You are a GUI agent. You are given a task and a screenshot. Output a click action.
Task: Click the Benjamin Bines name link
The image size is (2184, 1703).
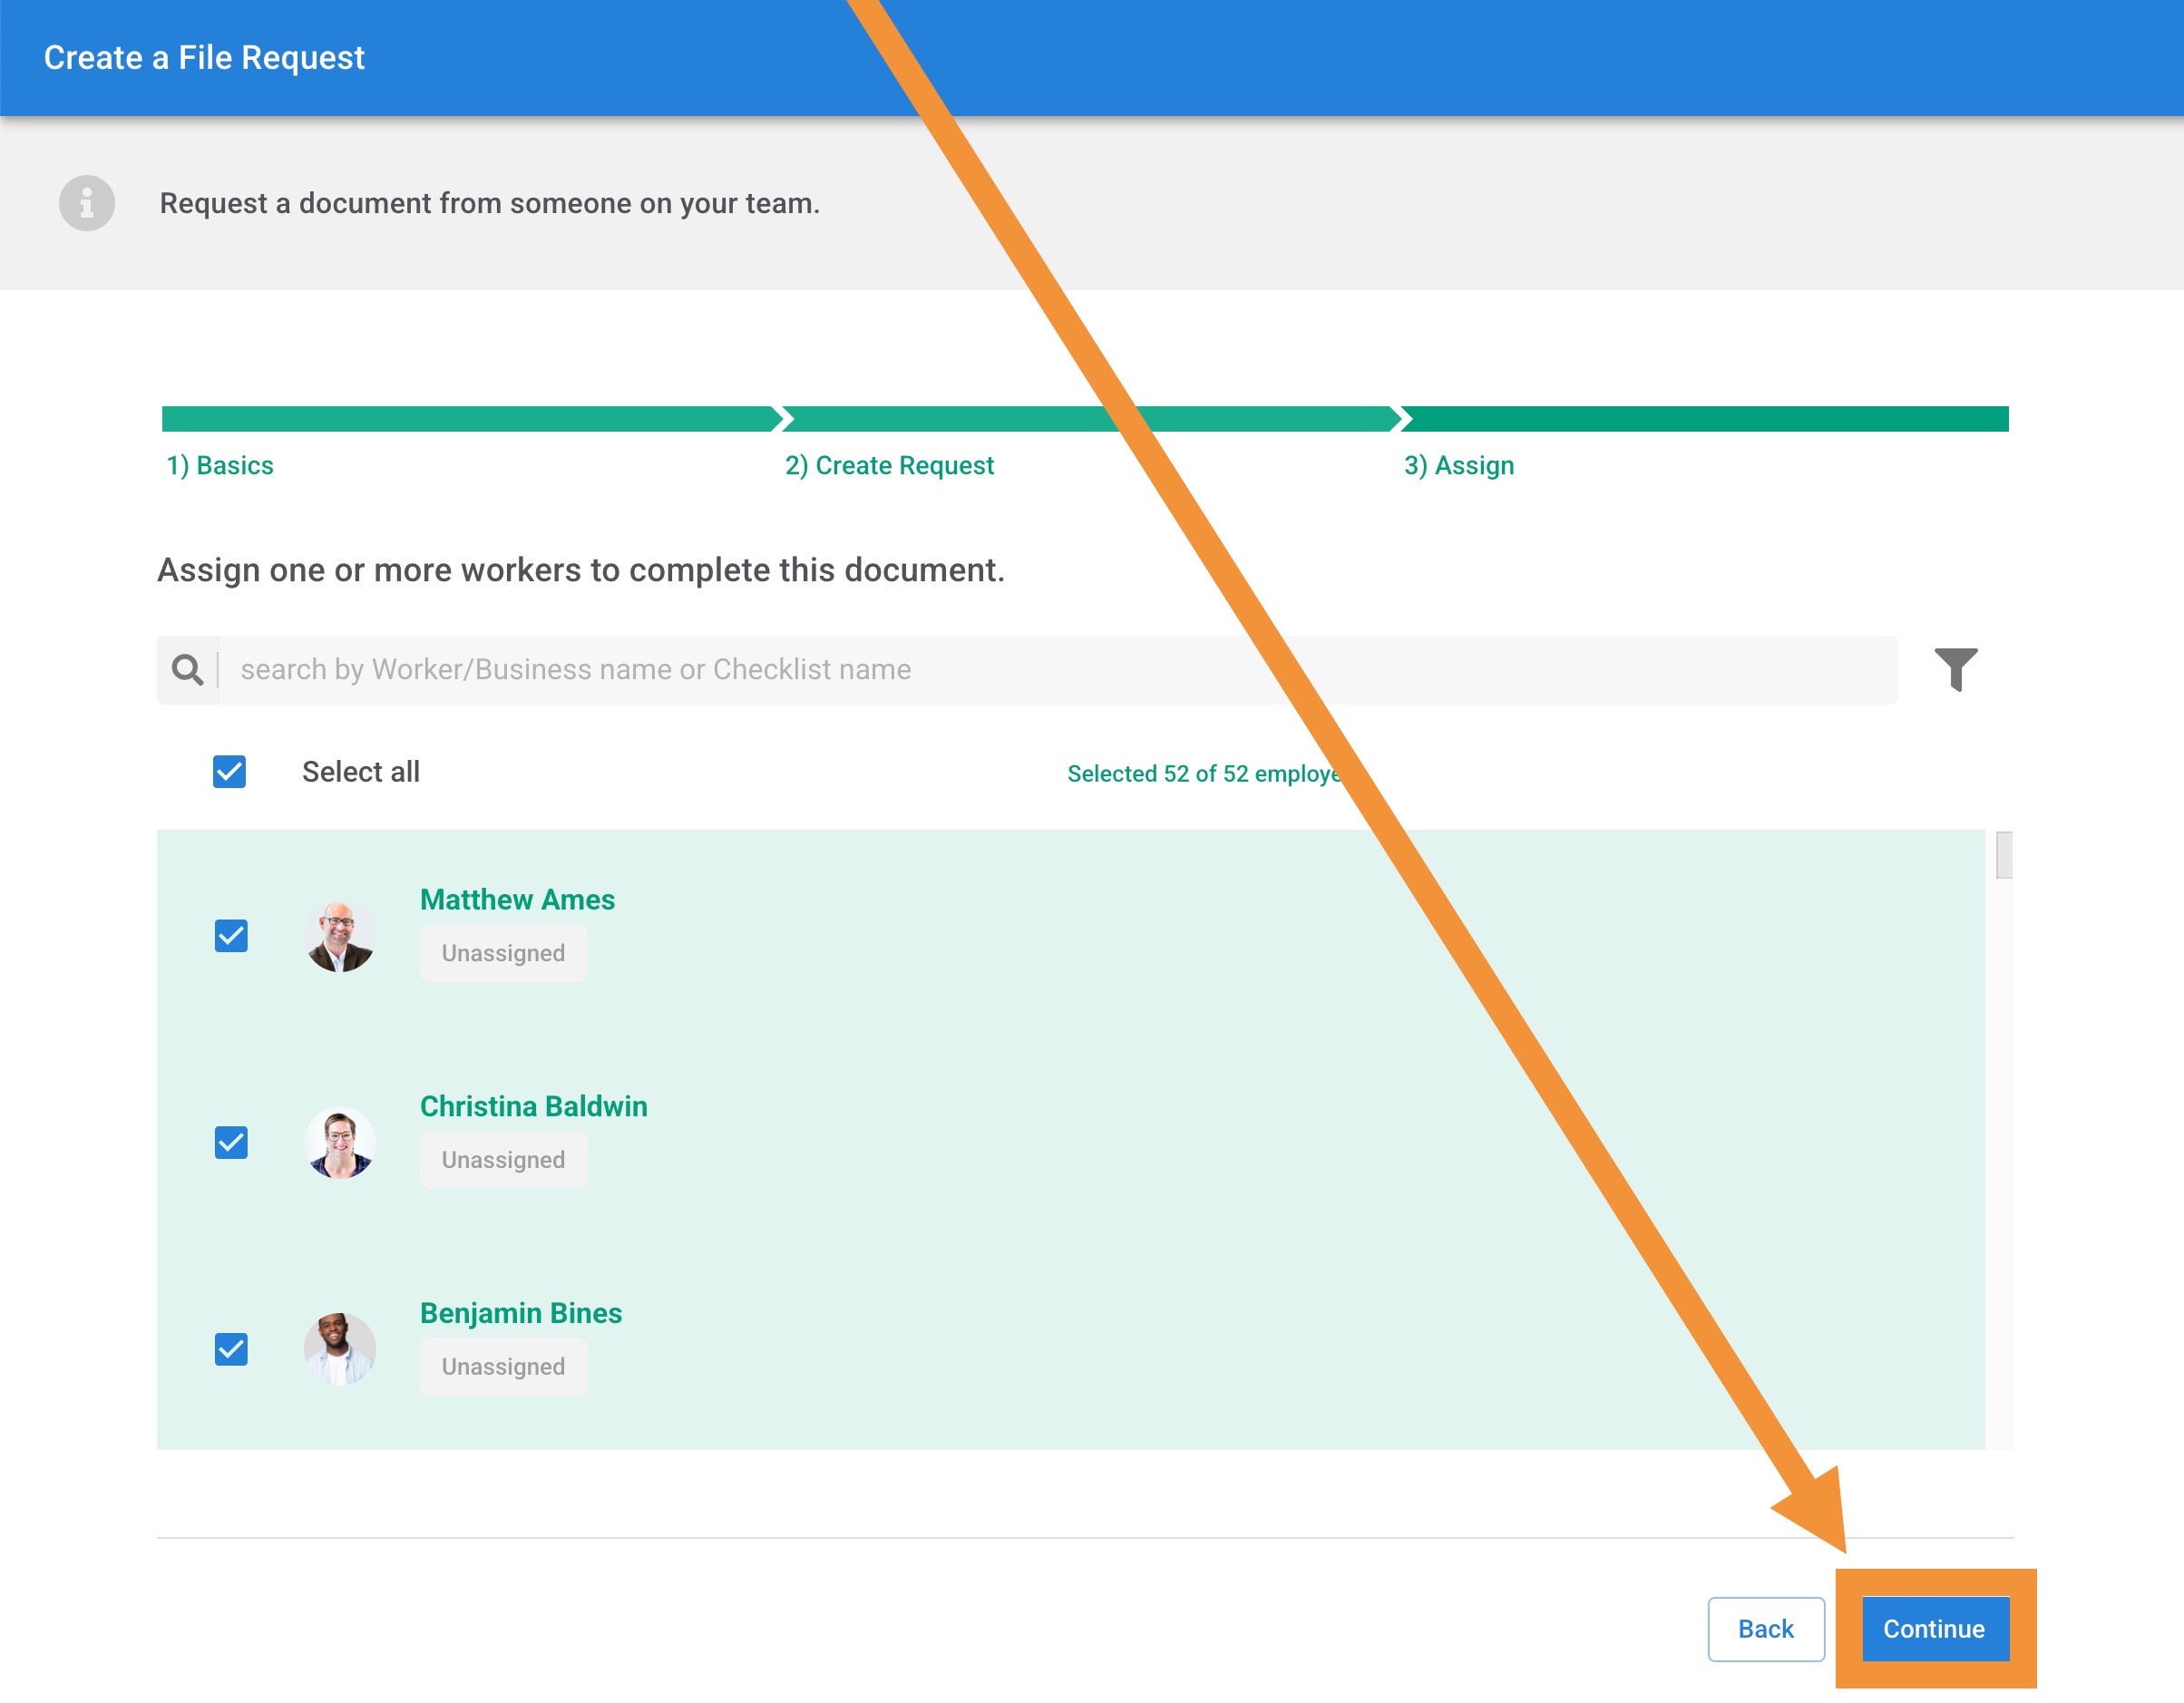coord(520,1313)
